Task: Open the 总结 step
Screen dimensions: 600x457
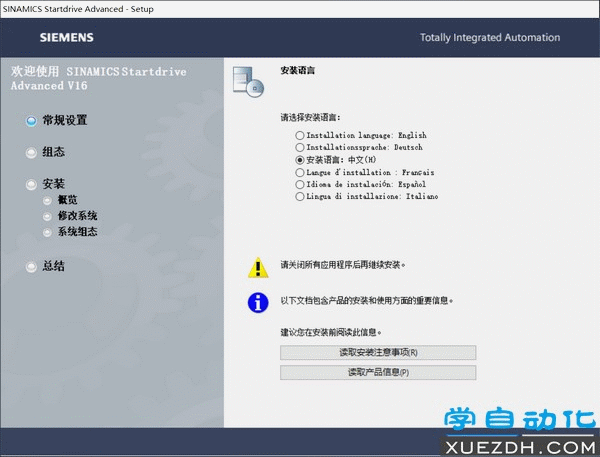Action: (x=45, y=266)
